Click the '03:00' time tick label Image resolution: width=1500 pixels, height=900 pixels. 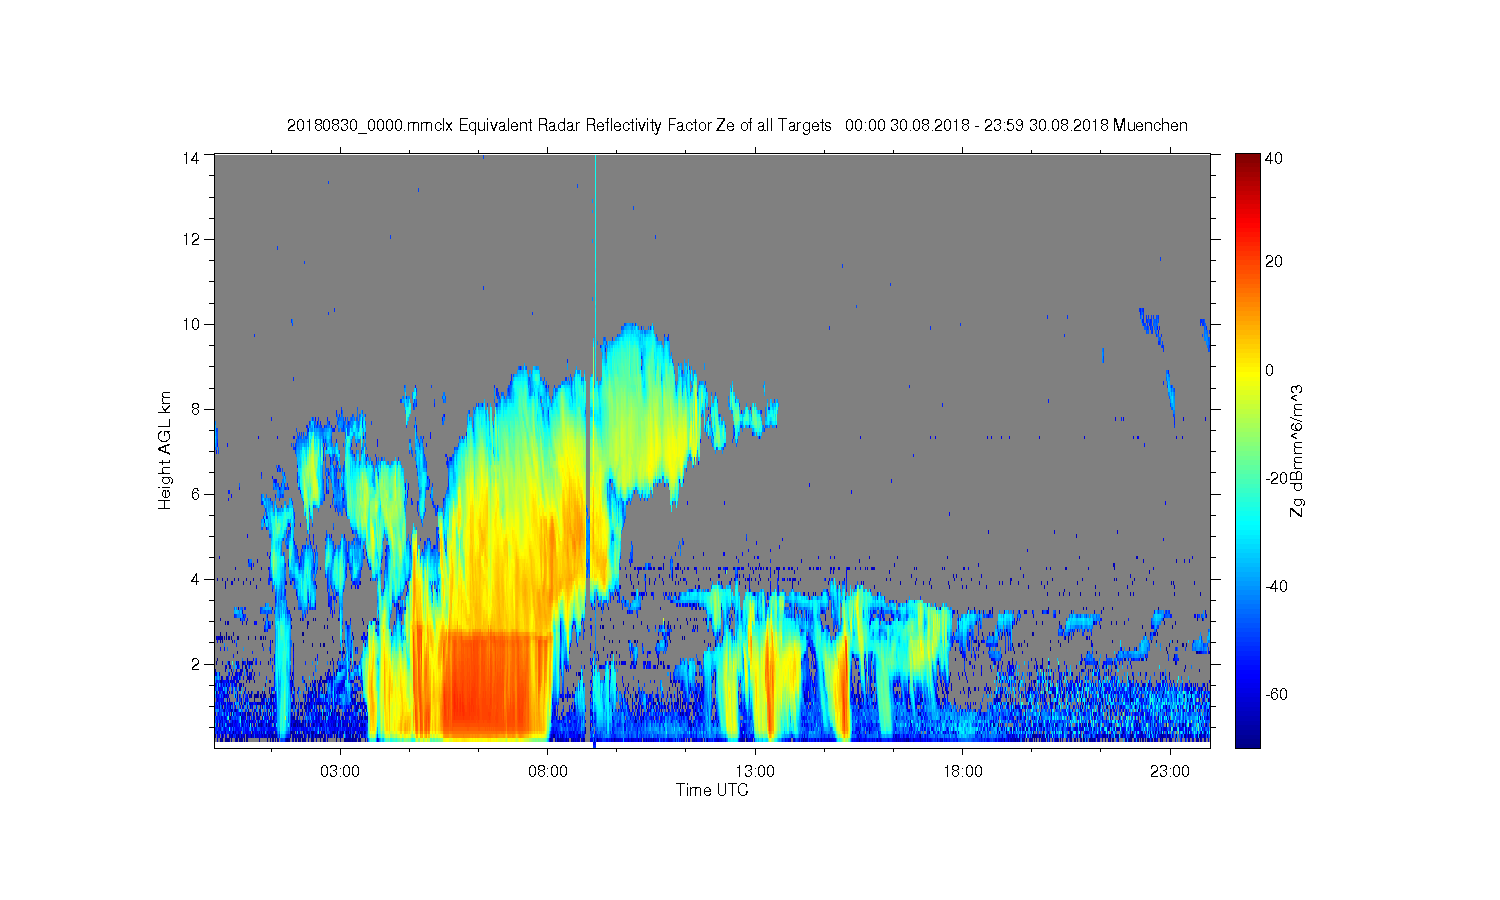click(x=340, y=771)
